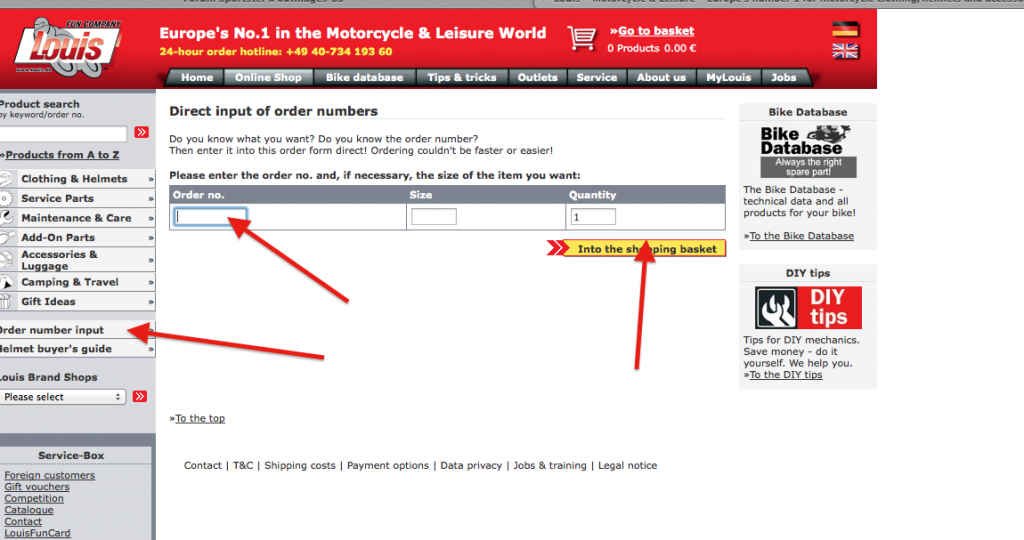This screenshot has height=540, width=1024.
Task: Open Data privacy footer link
Action: (471, 466)
